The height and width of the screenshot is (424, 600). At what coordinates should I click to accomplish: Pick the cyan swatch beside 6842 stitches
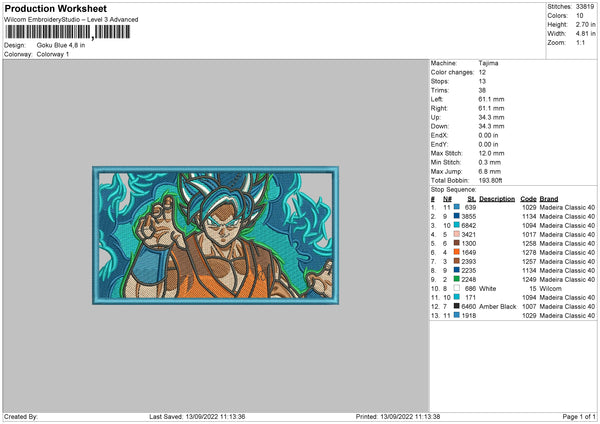click(x=457, y=225)
